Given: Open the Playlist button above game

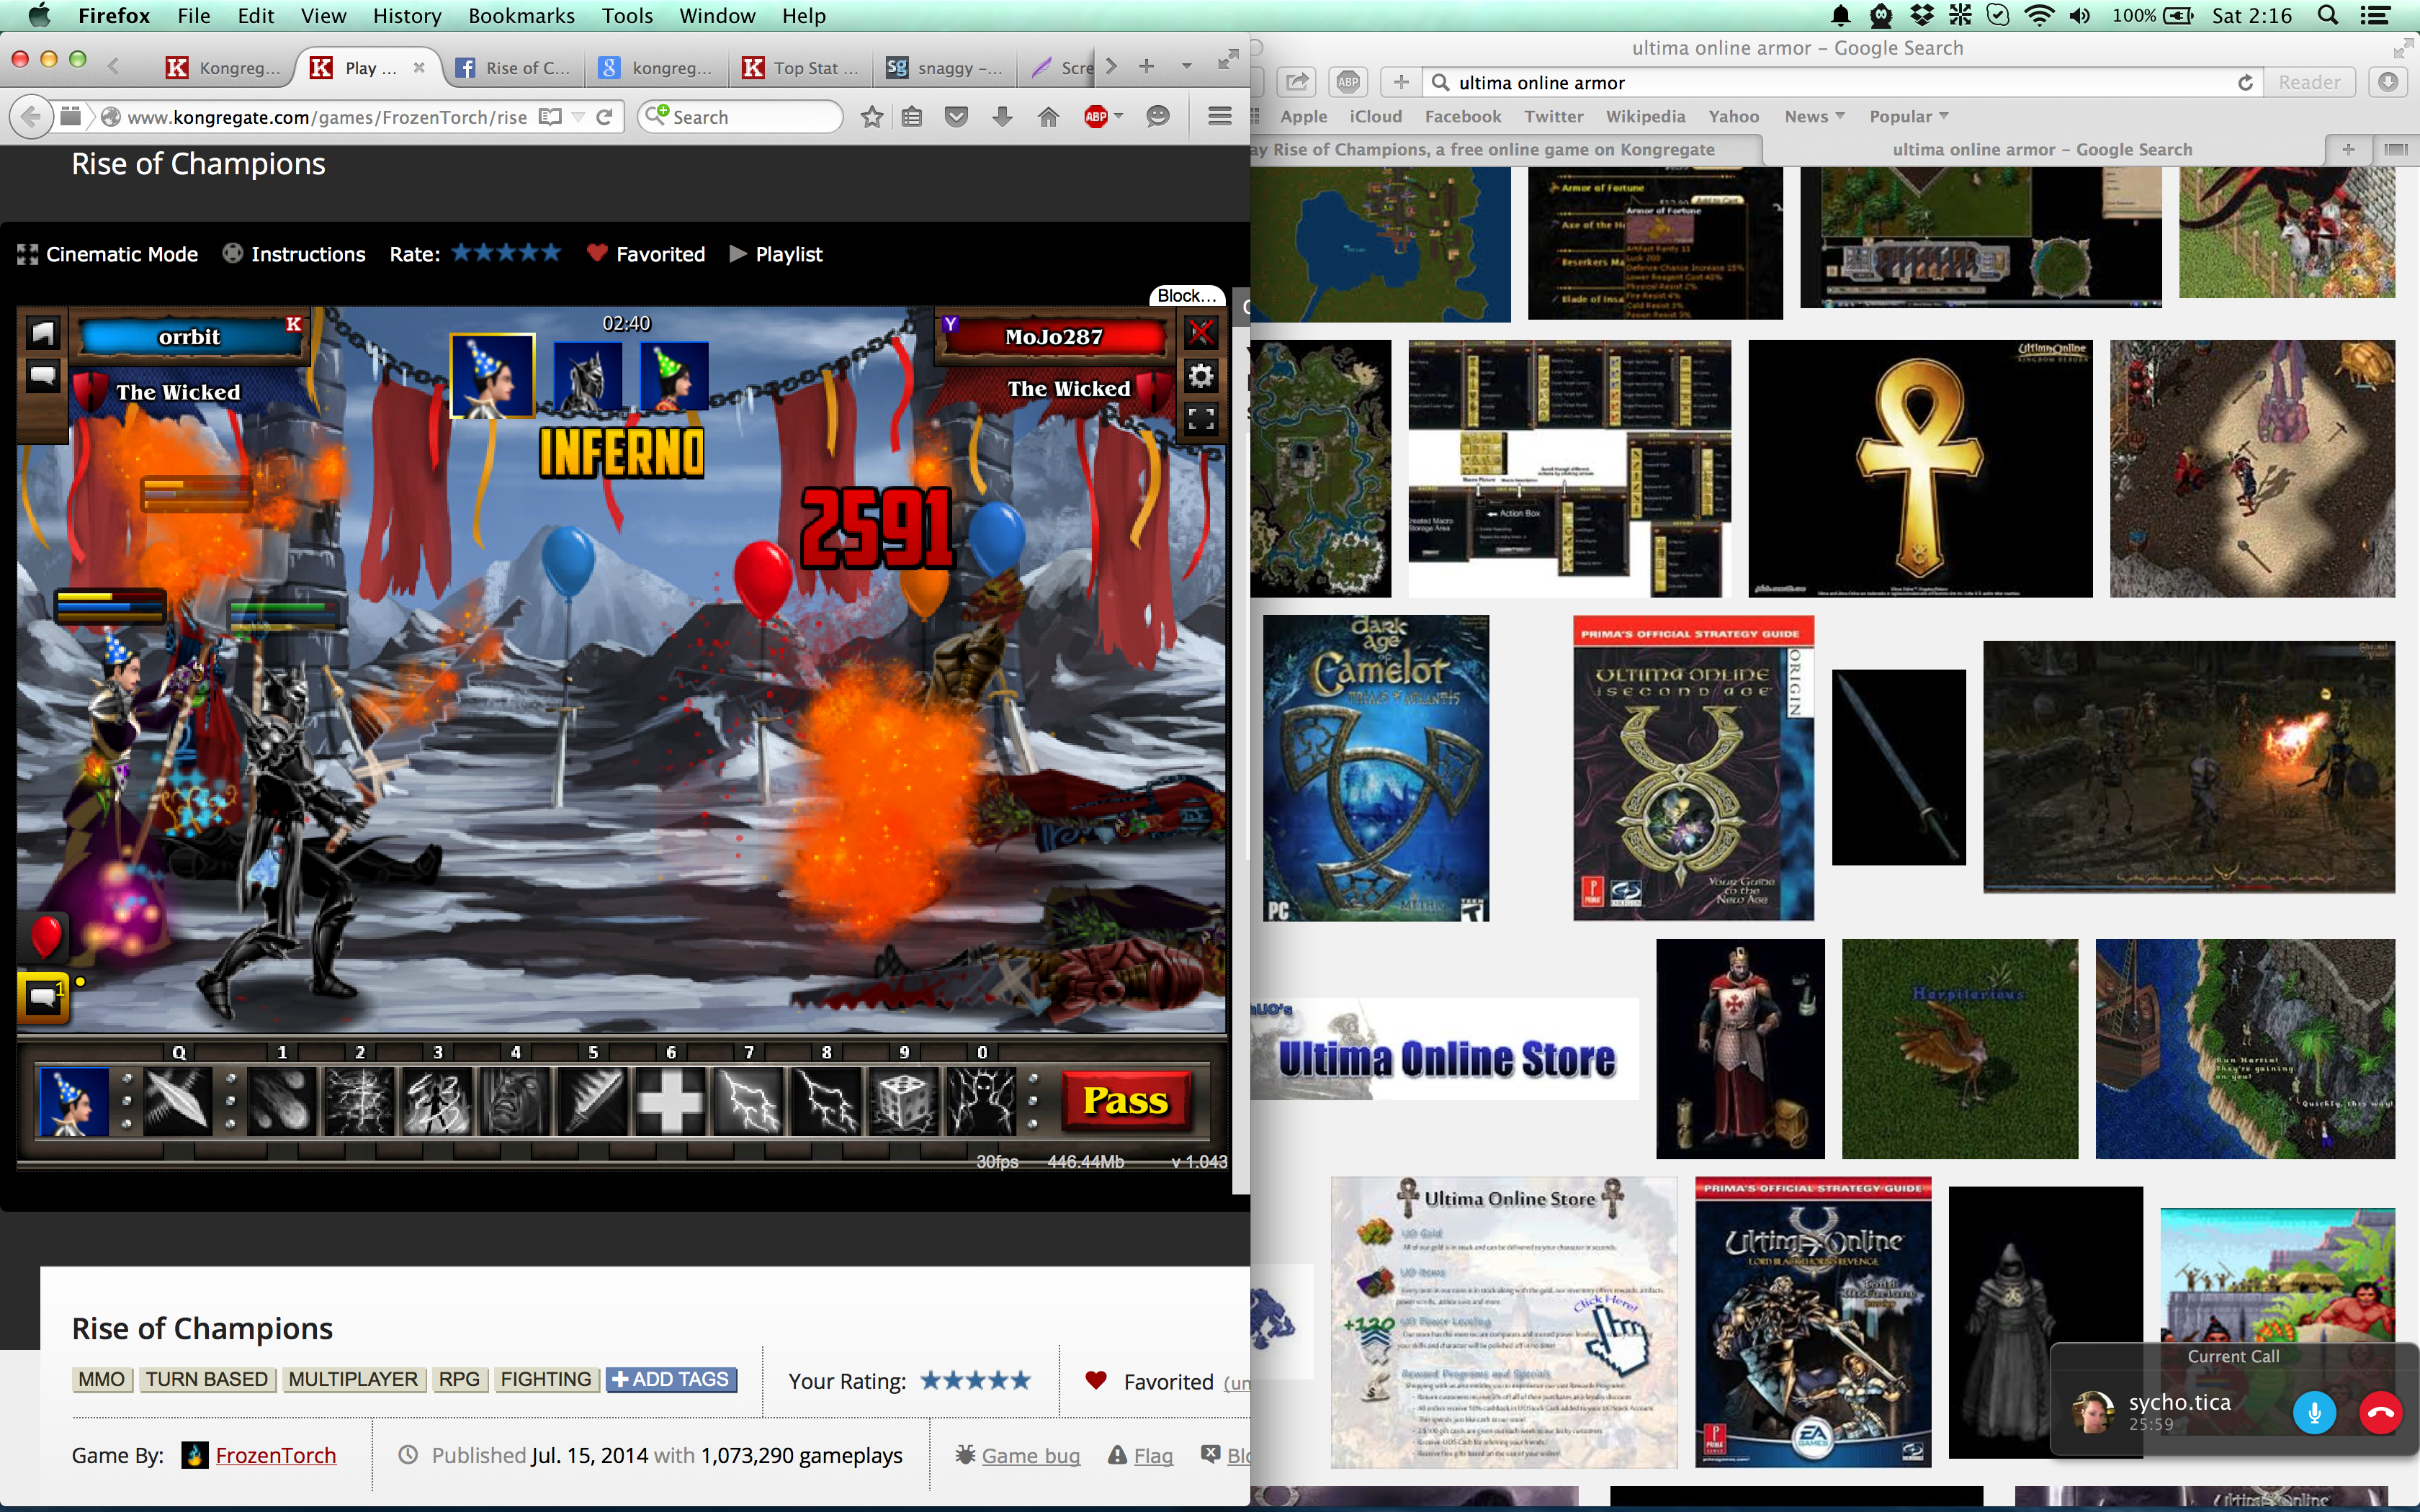Looking at the screenshot, I should 776,254.
